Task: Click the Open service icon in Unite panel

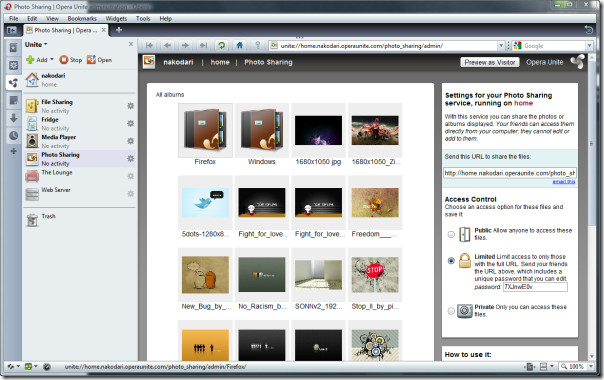Action: (91, 60)
